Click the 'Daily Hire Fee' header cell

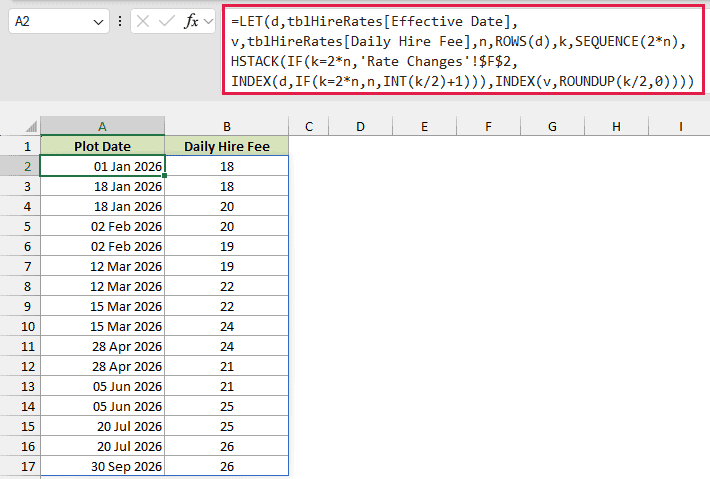[x=226, y=146]
